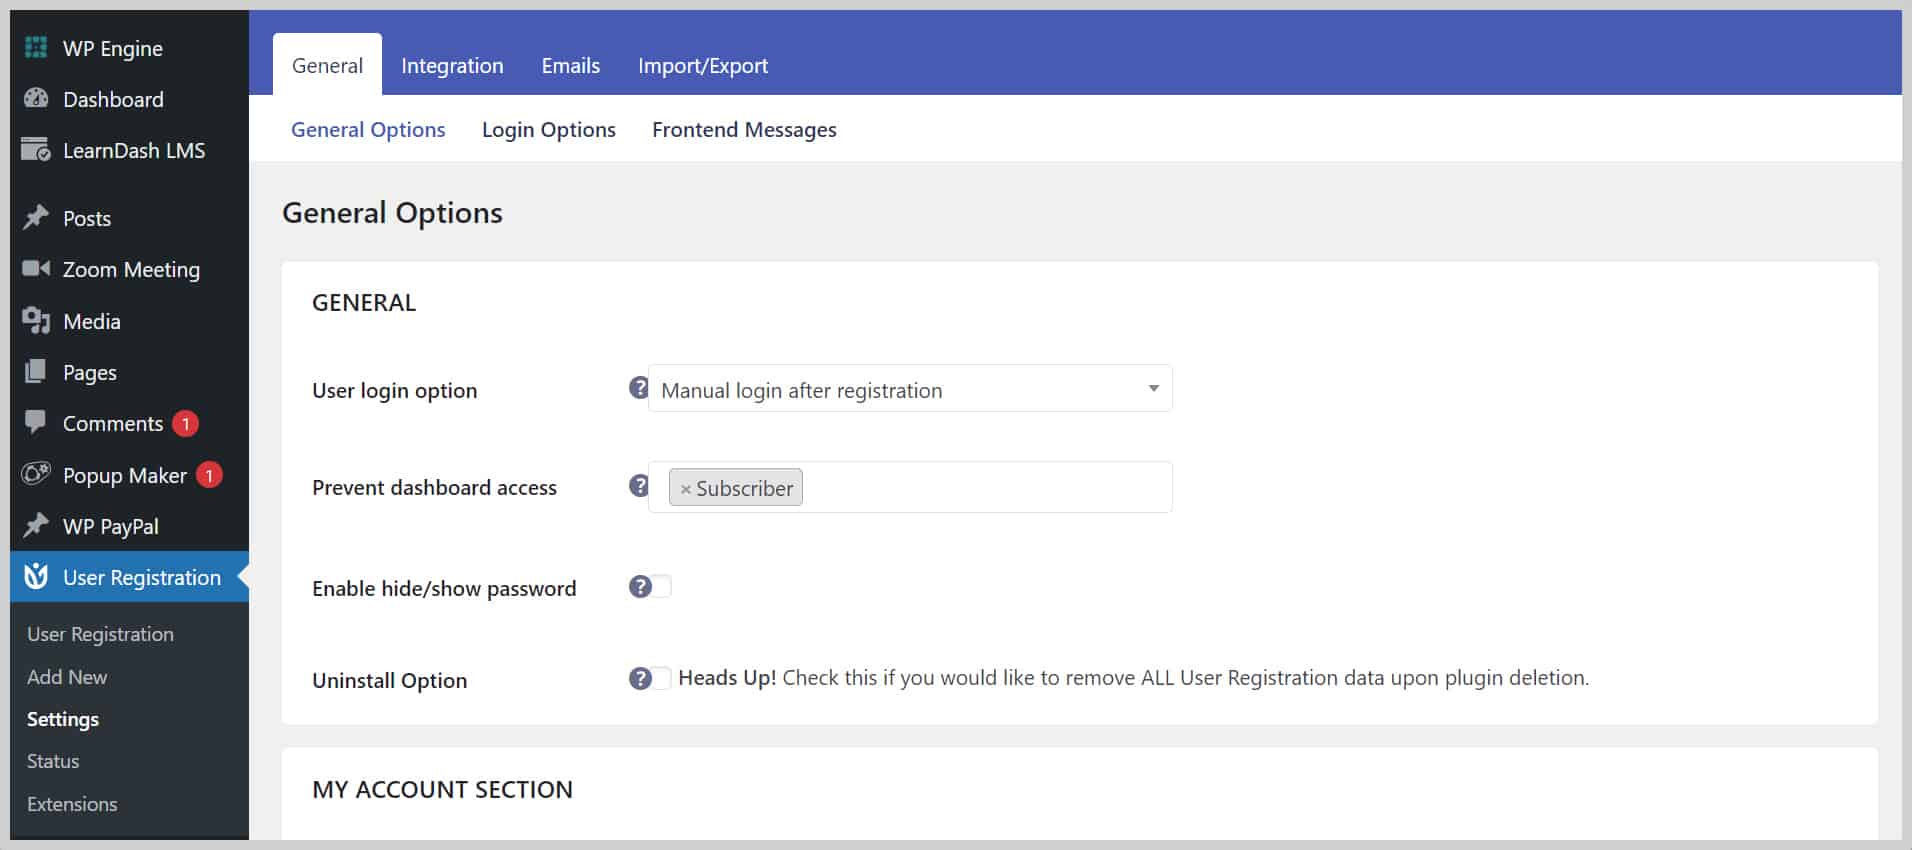Open Frontend Messages sub-tab
This screenshot has height=850, width=1912.
[744, 129]
